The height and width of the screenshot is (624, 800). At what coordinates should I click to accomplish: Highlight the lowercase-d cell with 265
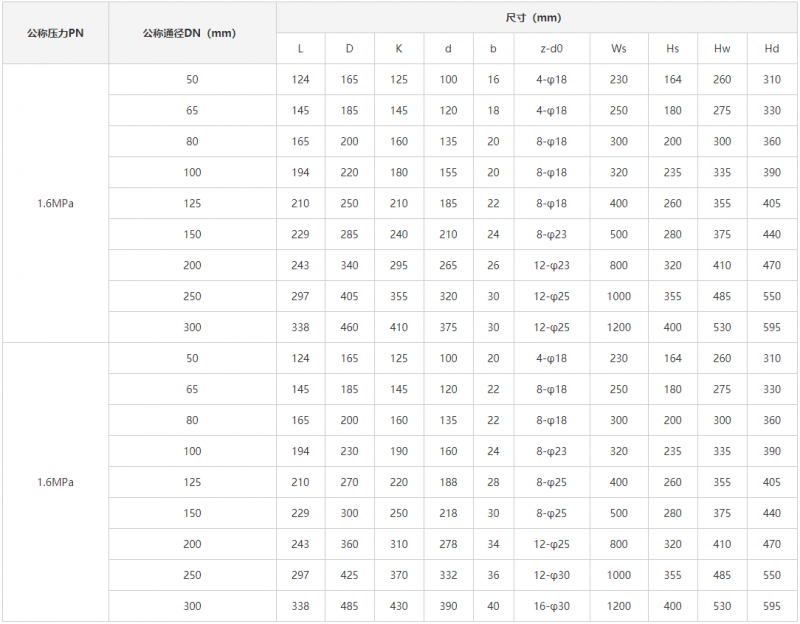448,265
